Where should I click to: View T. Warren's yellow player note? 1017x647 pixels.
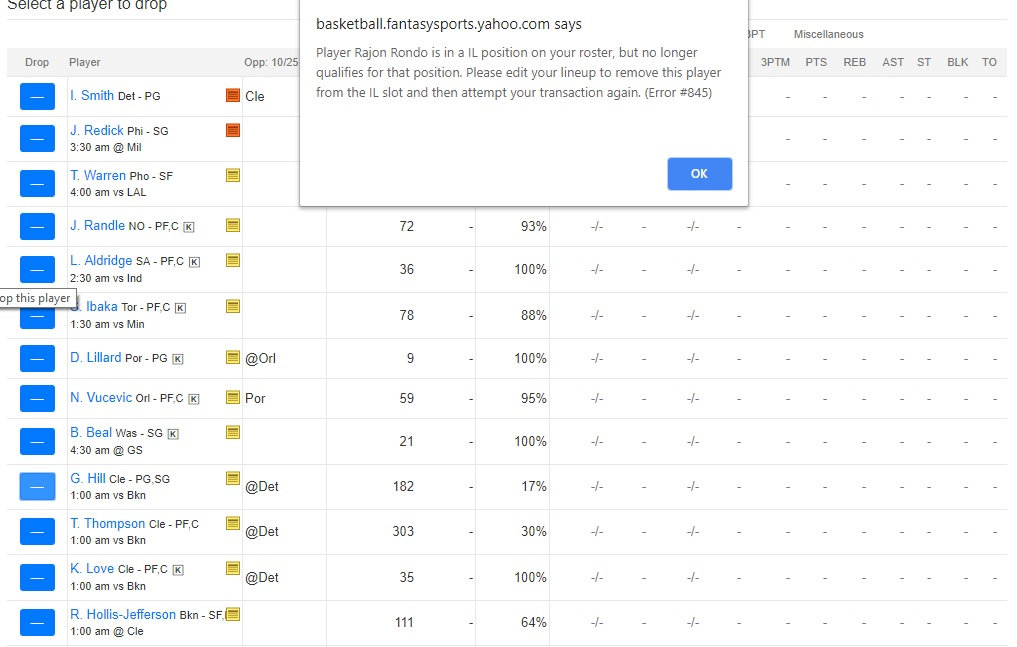[x=233, y=175]
